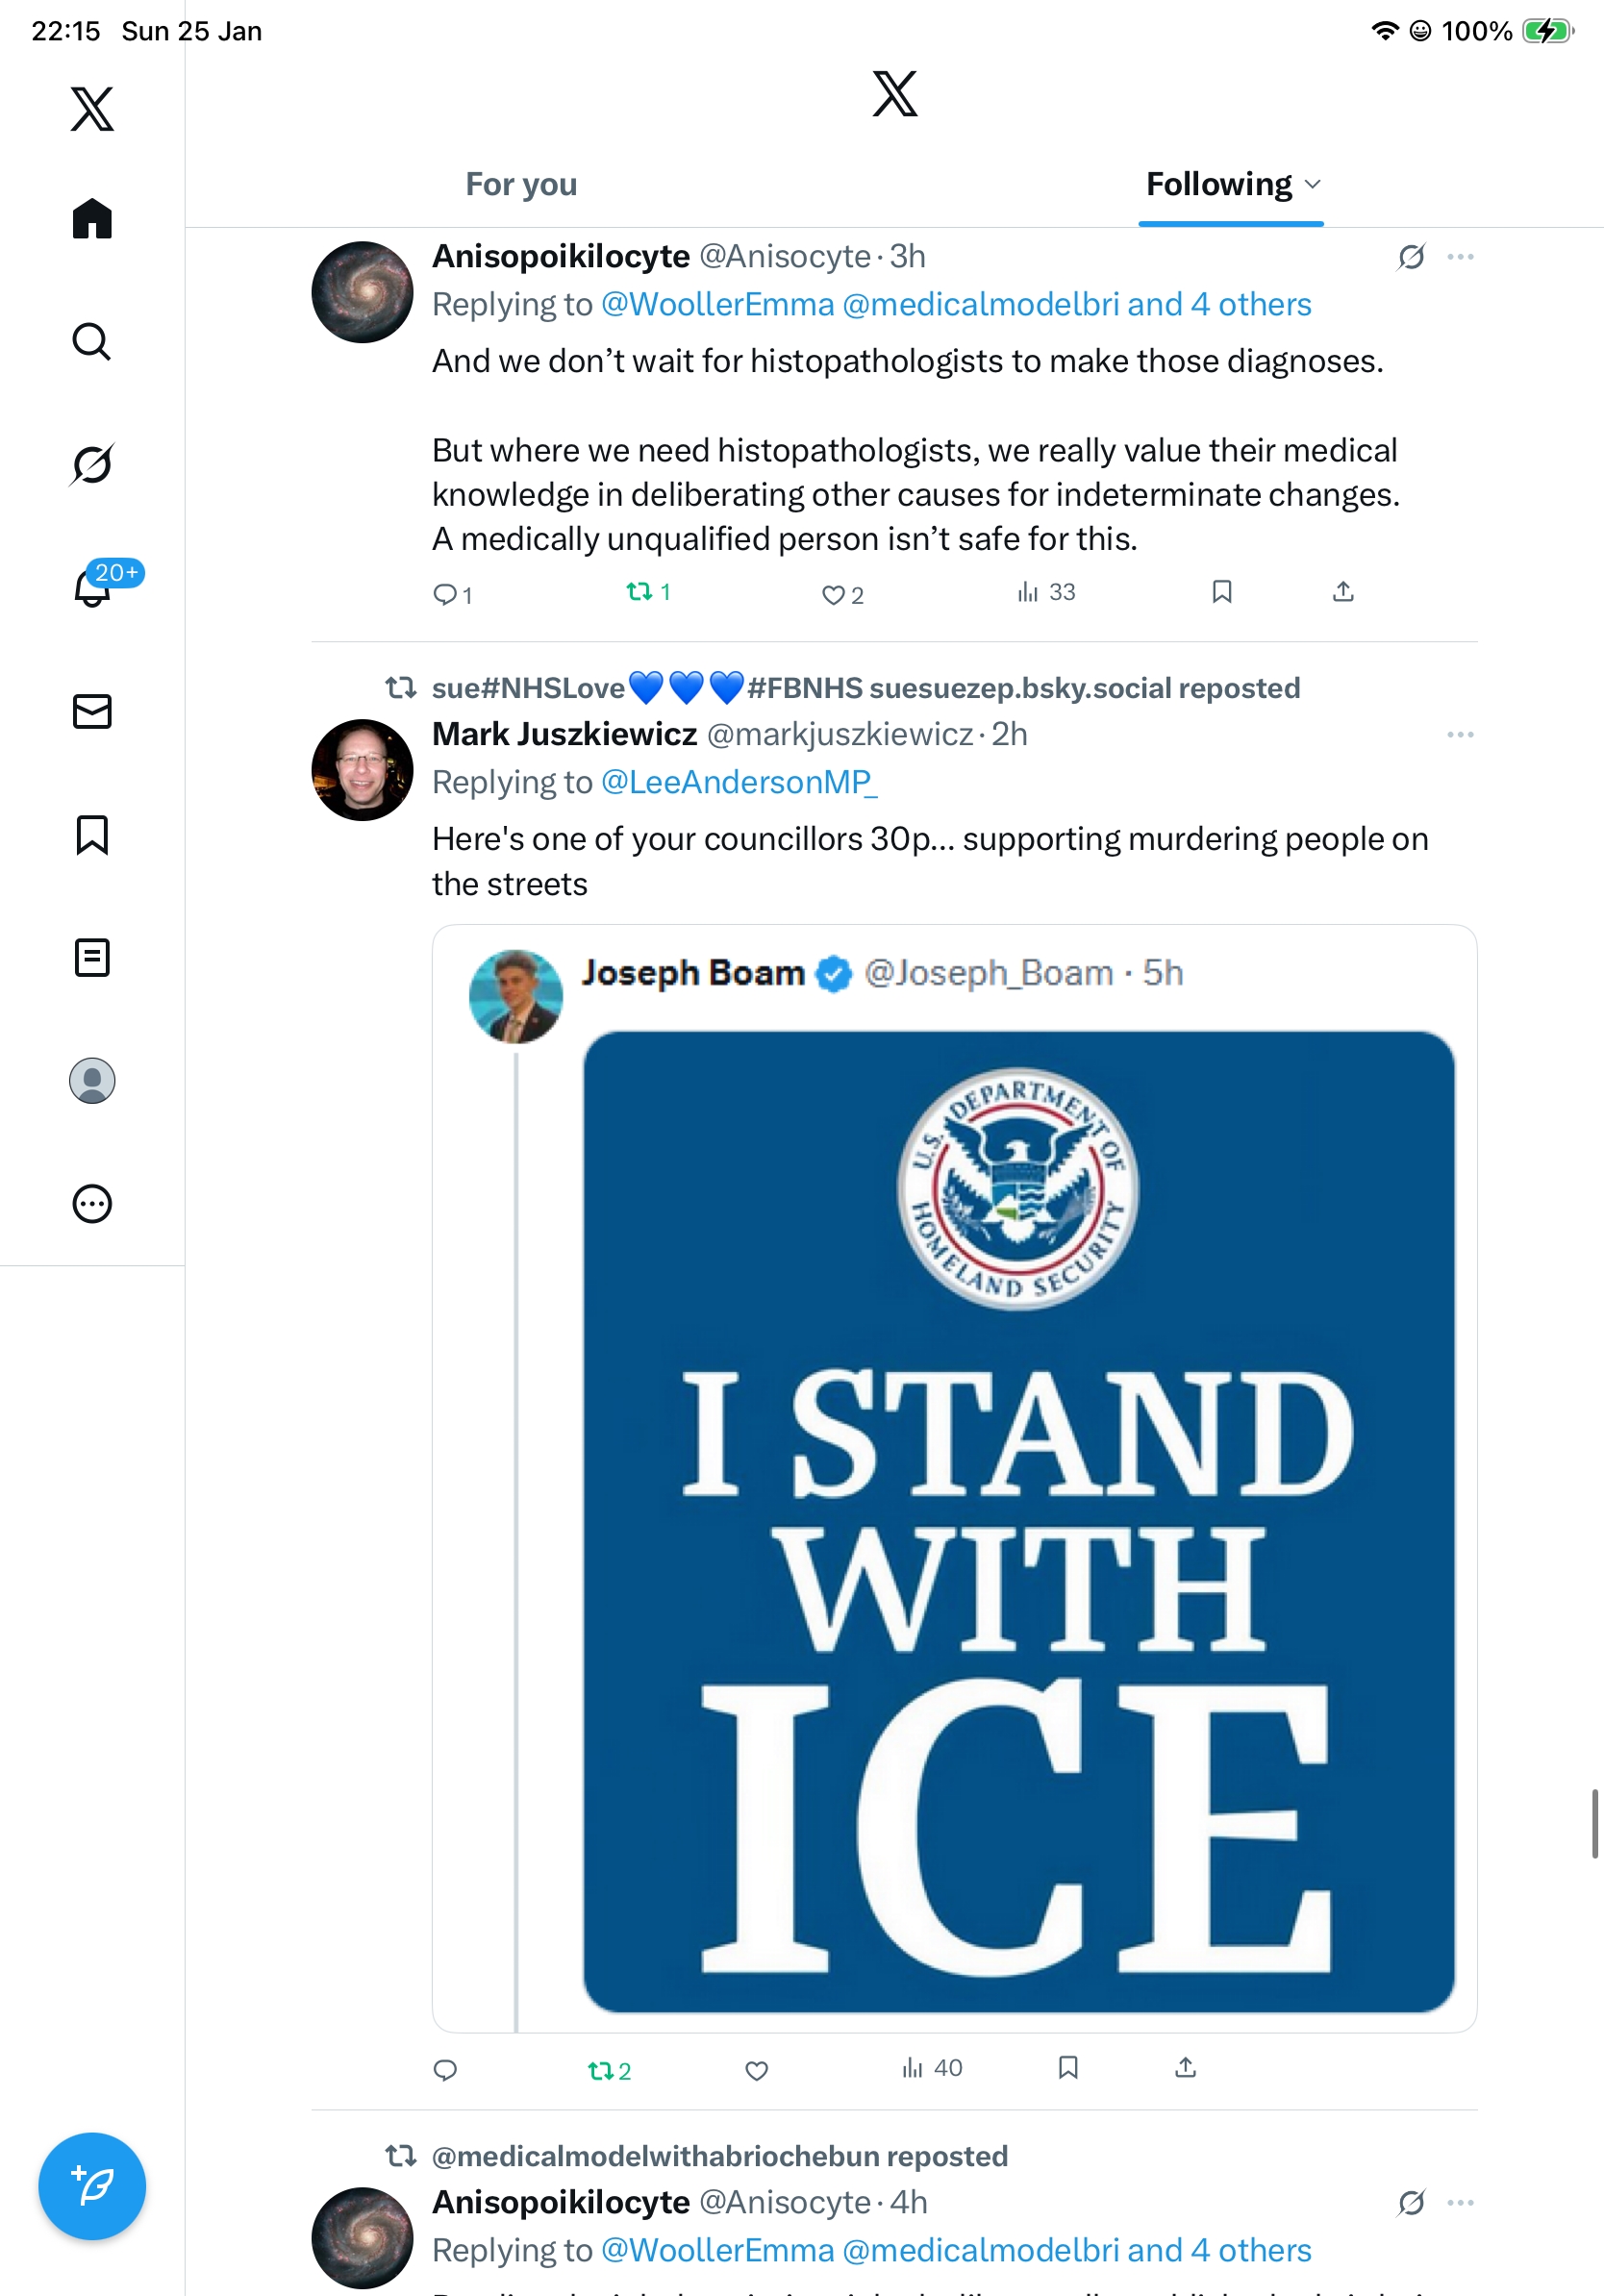Click the compose new post button
1604x2296 pixels.
point(92,2185)
